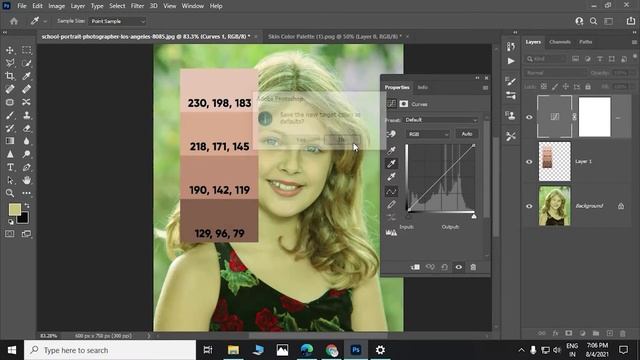Select the Zoom magnifier tool
The width and height of the screenshot is (640, 360).
(10, 193)
